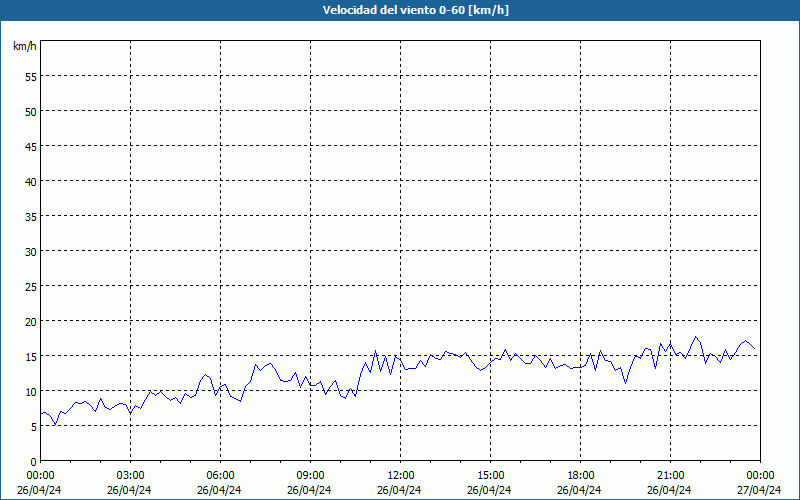Screen dimensions: 800x500
Task: Select the 15 value on the y-axis
Action: tap(31, 357)
